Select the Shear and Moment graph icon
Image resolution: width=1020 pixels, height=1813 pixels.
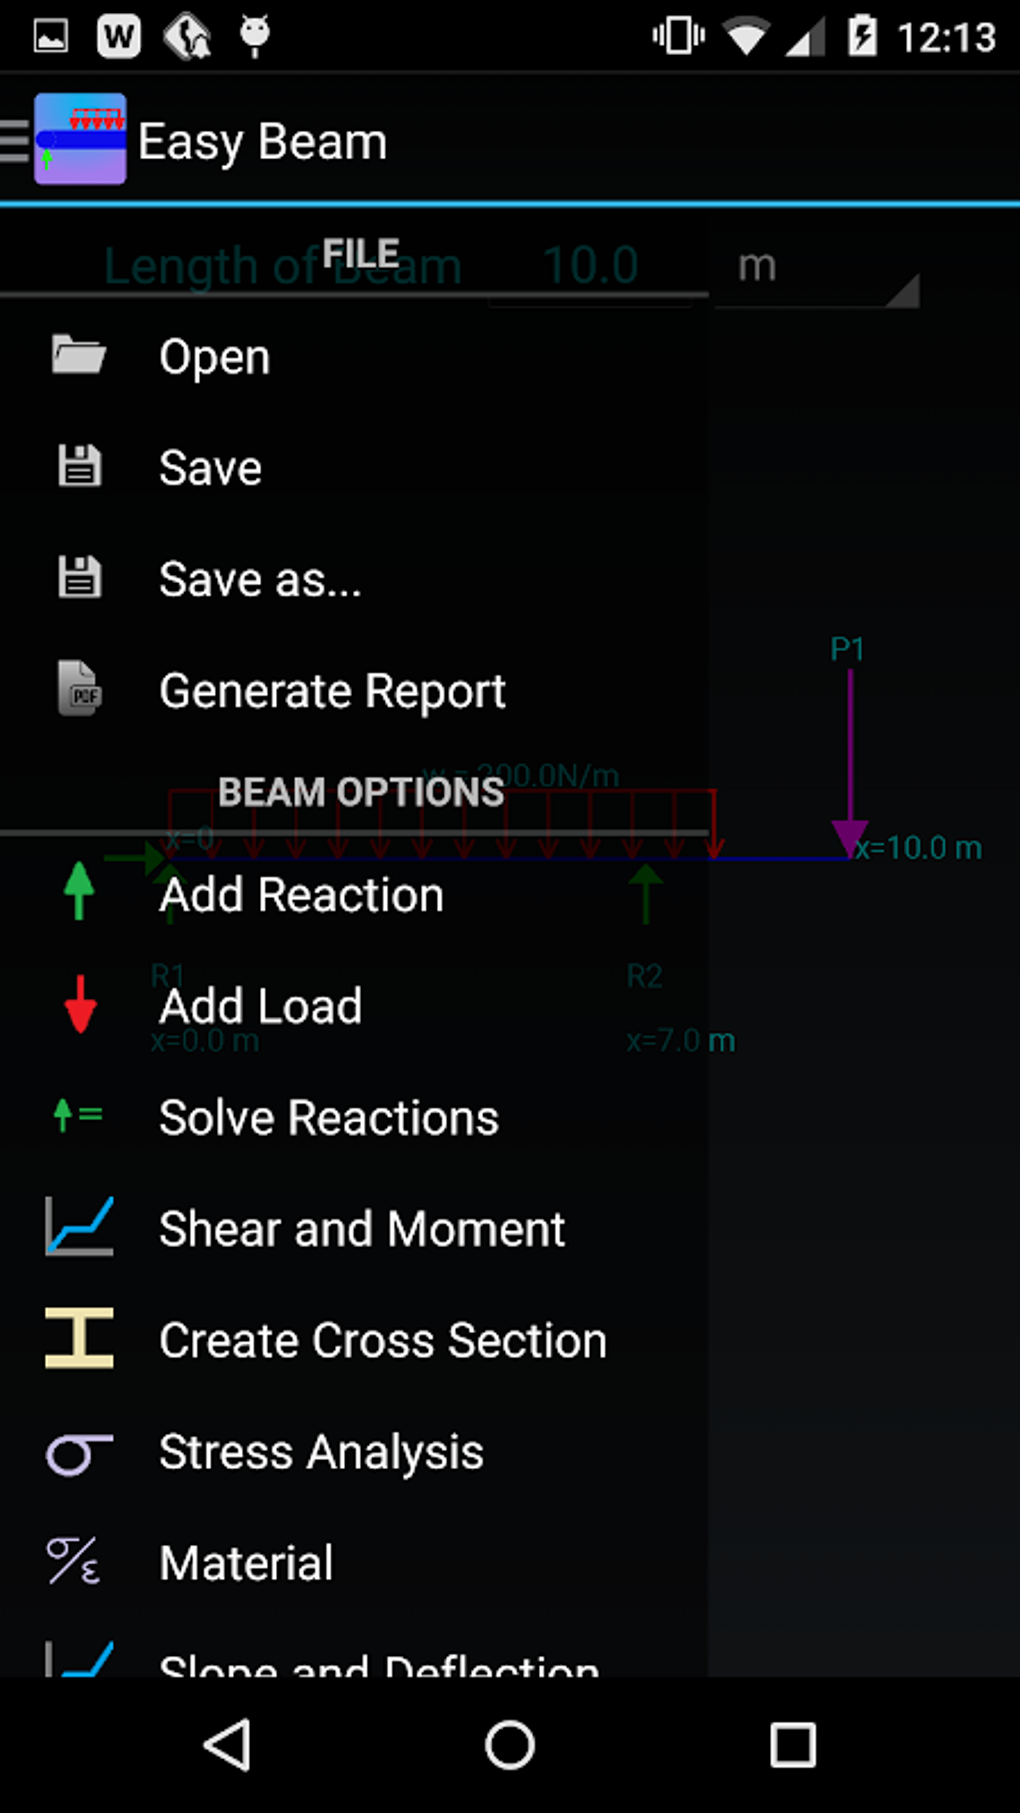(x=80, y=1228)
